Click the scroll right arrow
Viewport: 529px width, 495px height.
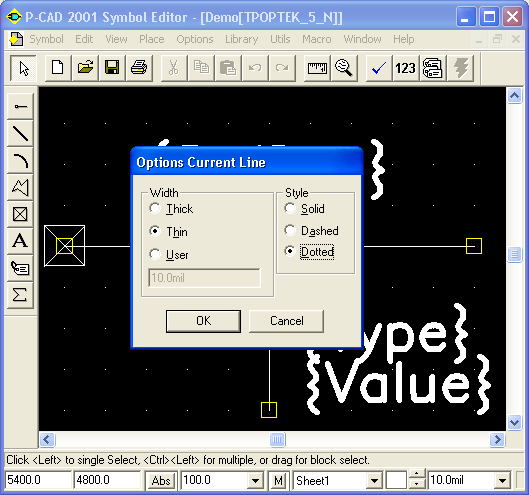pyautogui.click(x=497, y=439)
